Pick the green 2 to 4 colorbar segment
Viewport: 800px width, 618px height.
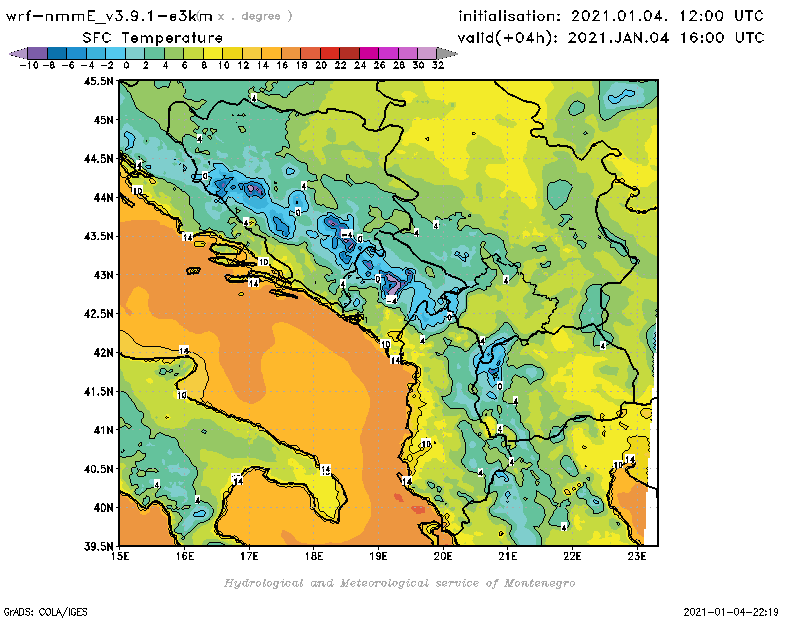[x=155, y=53]
